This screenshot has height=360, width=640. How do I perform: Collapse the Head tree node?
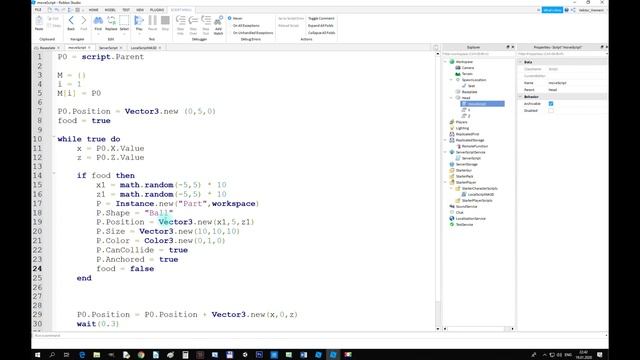pos(451,98)
